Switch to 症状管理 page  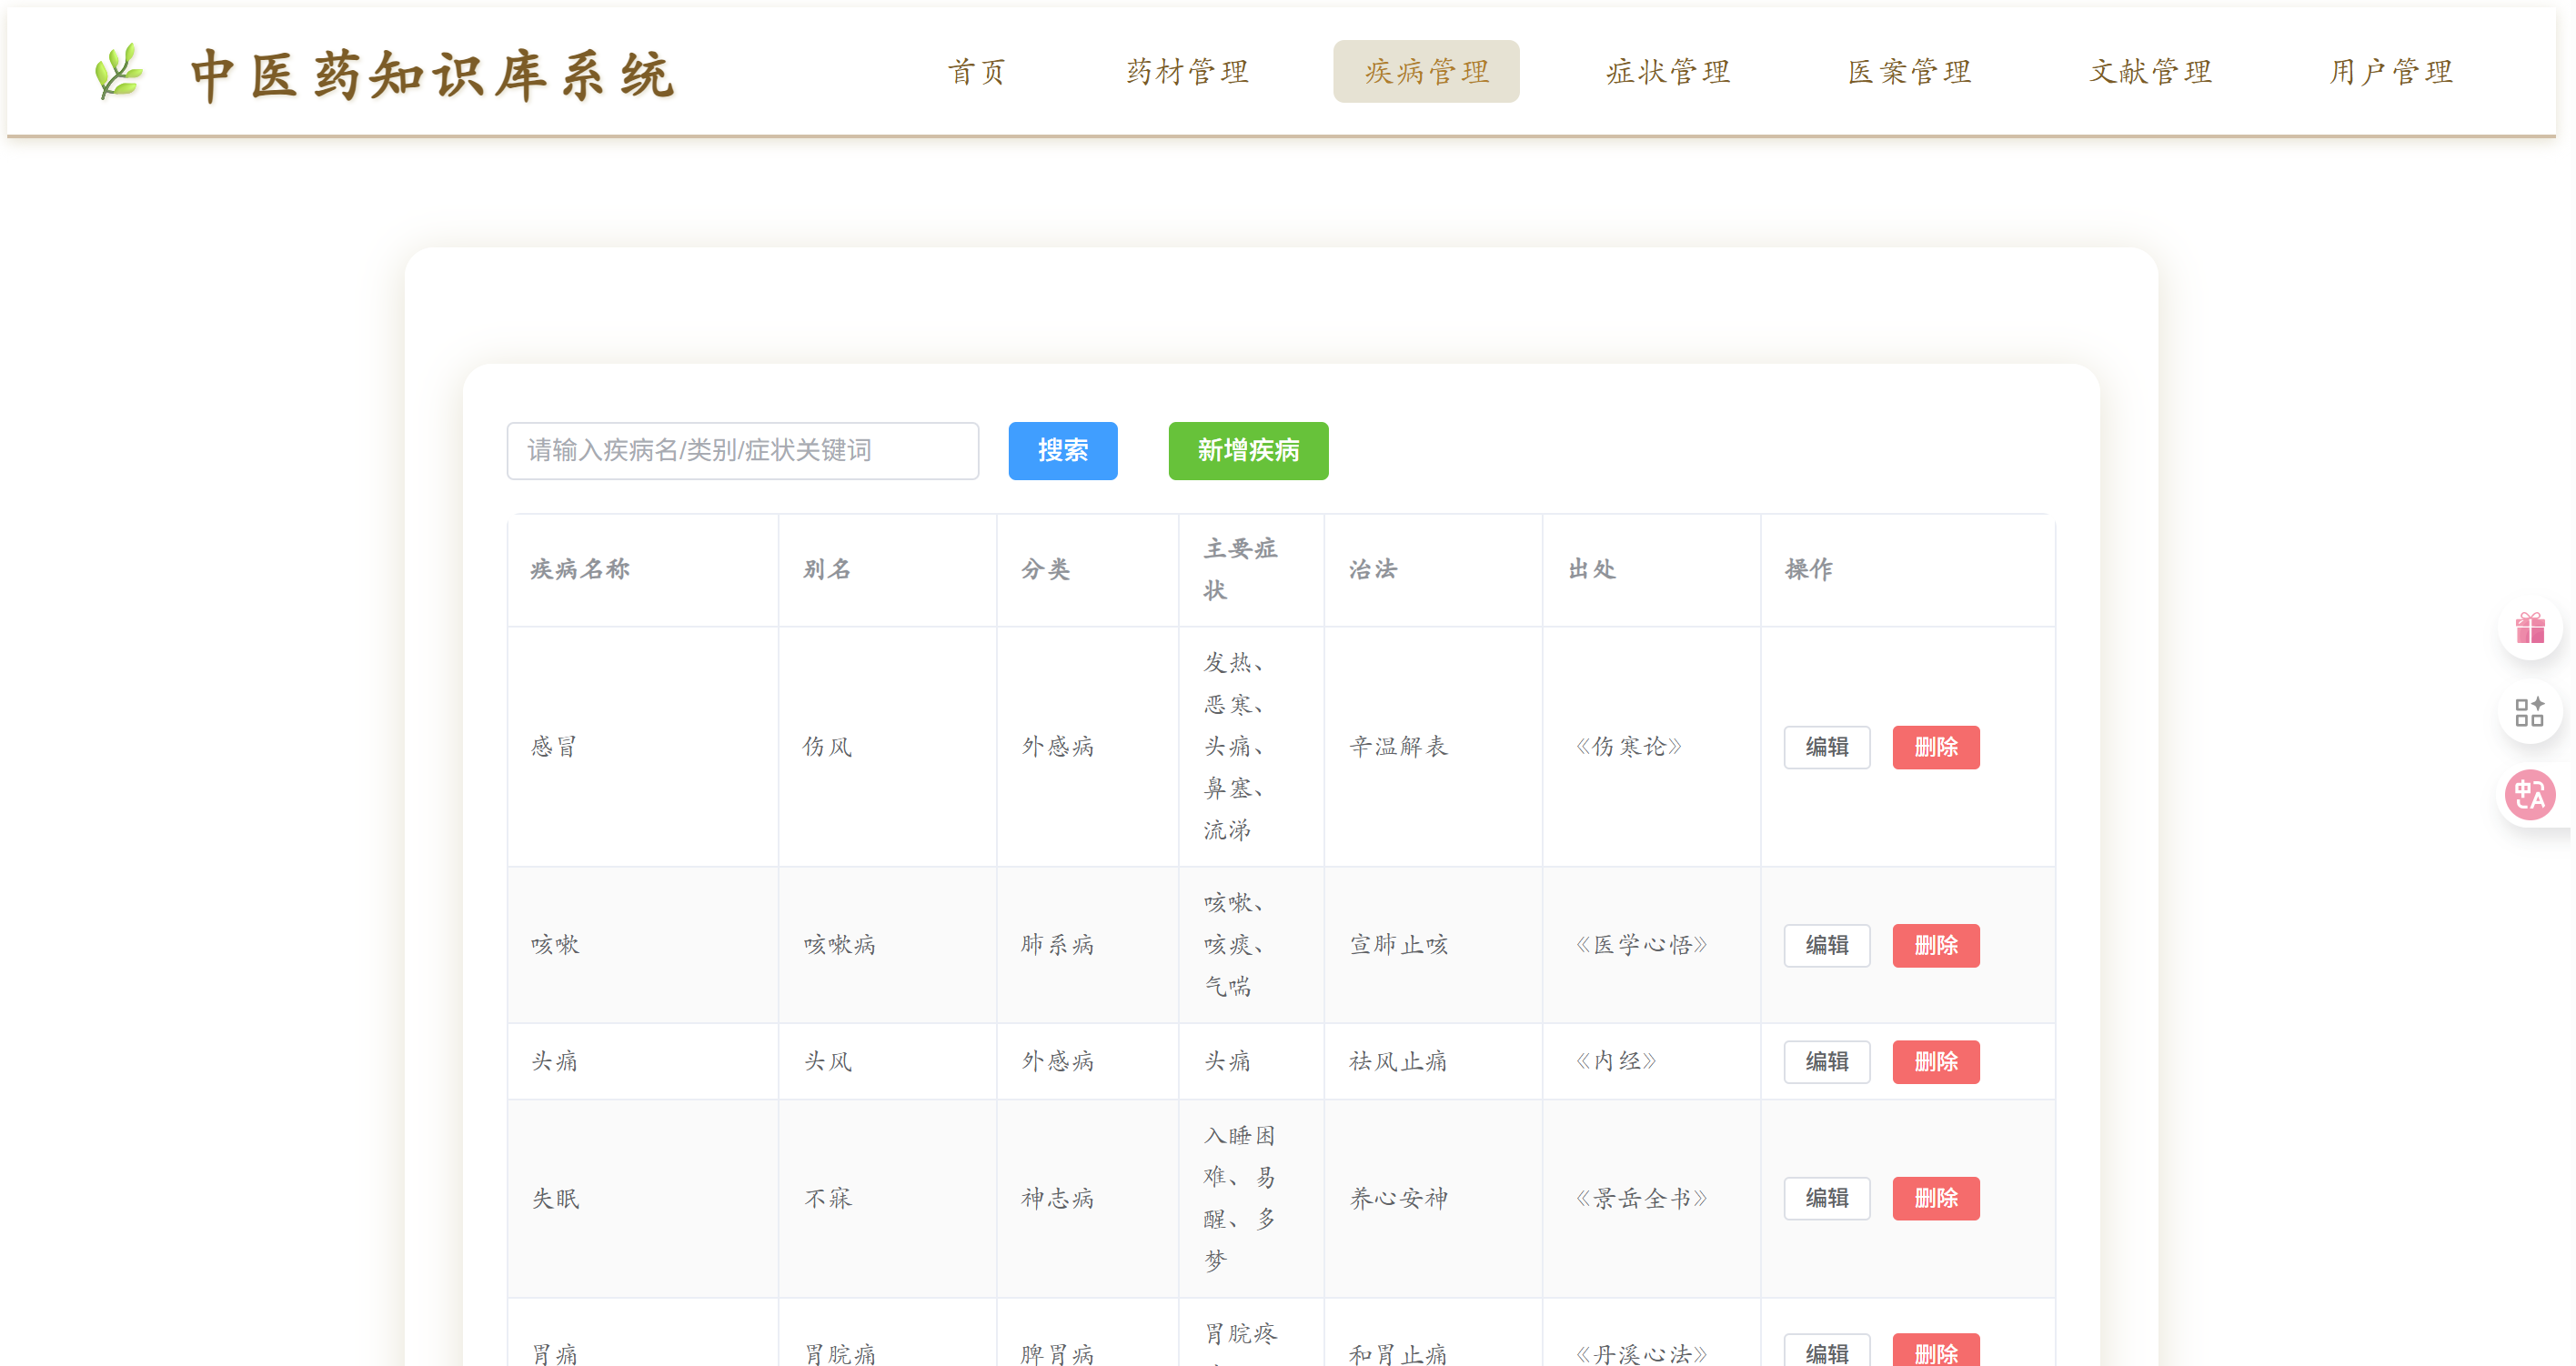[1668, 72]
